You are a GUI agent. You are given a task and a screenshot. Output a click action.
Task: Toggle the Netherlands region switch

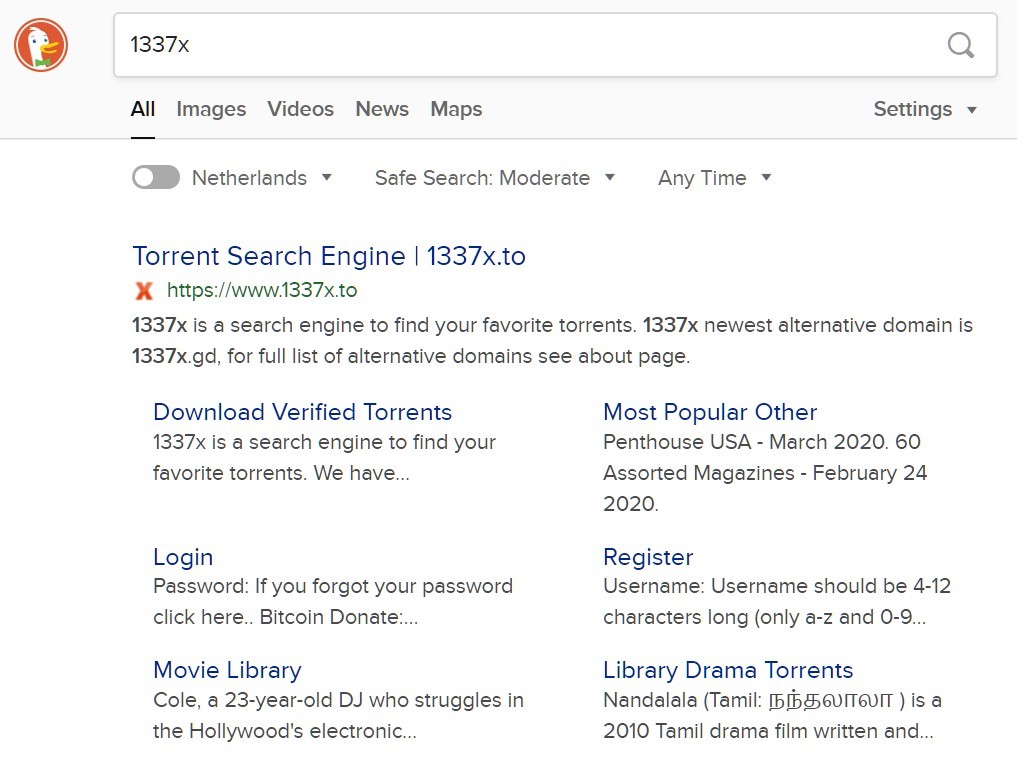156,177
